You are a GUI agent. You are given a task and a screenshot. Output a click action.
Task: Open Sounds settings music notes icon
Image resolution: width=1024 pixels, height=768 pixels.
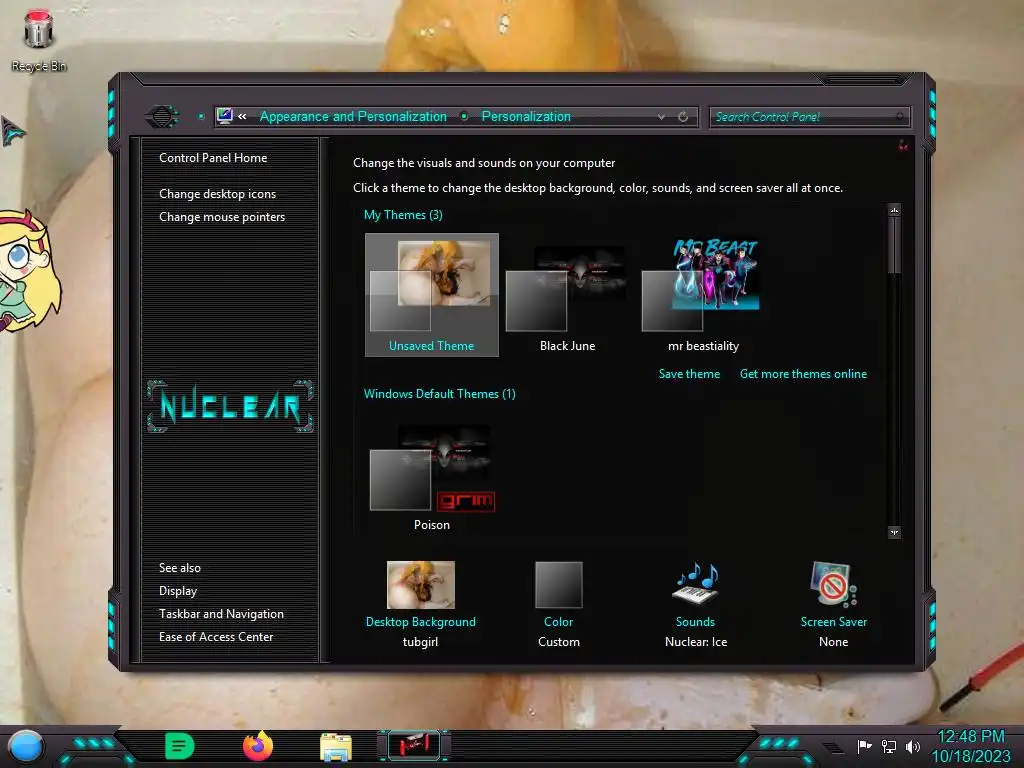[695, 583]
